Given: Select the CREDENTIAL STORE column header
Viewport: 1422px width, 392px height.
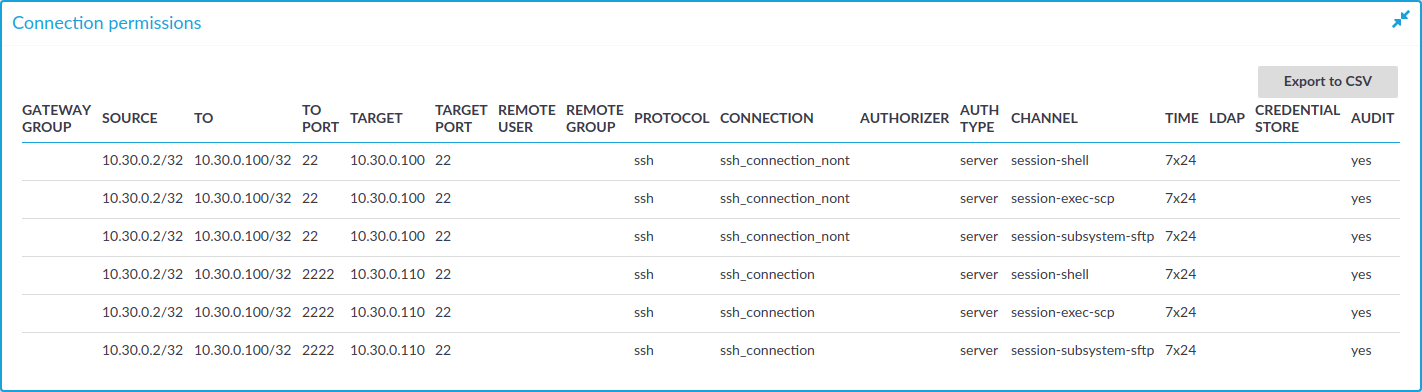Looking at the screenshot, I should [1298, 118].
